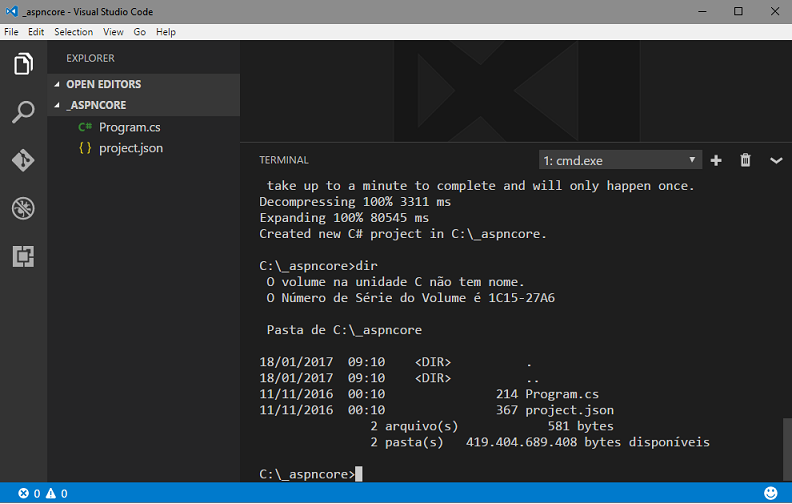Click the Visual Studio Code logo in title bar
Screen dimensions: 792x504
point(12,11)
